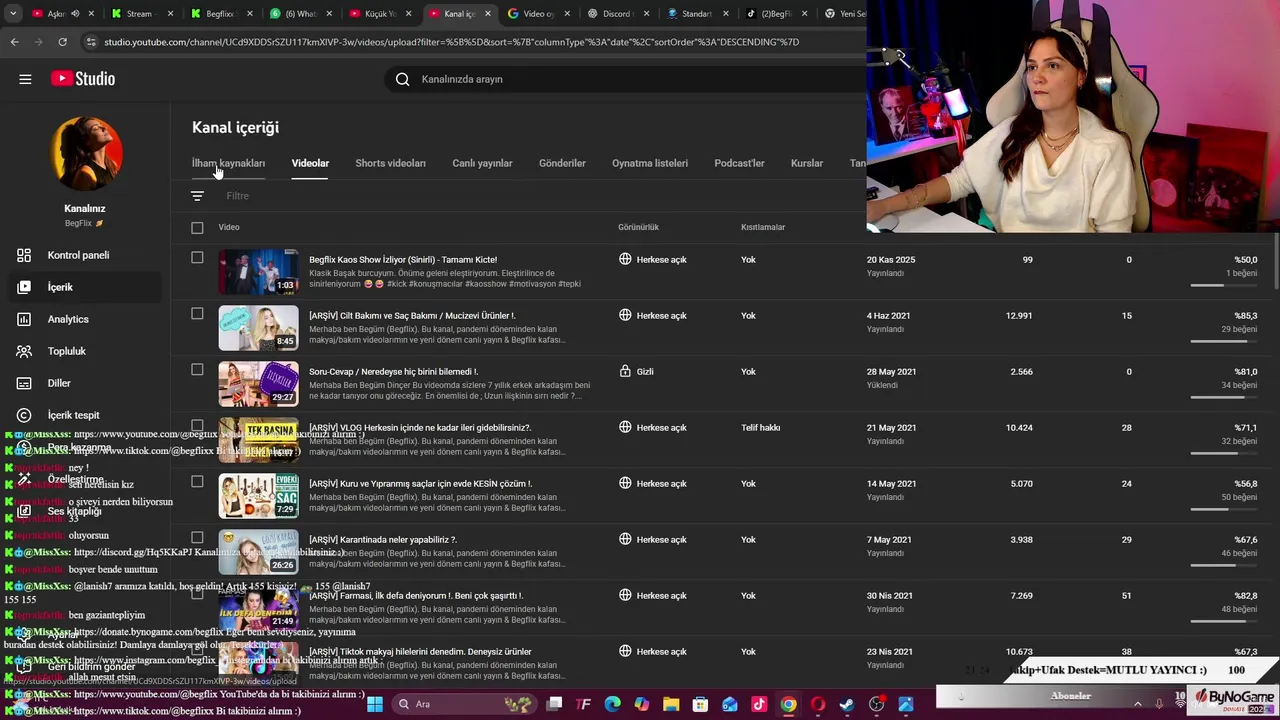
Task: Close the Stream browser tab
Action: tap(169, 14)
